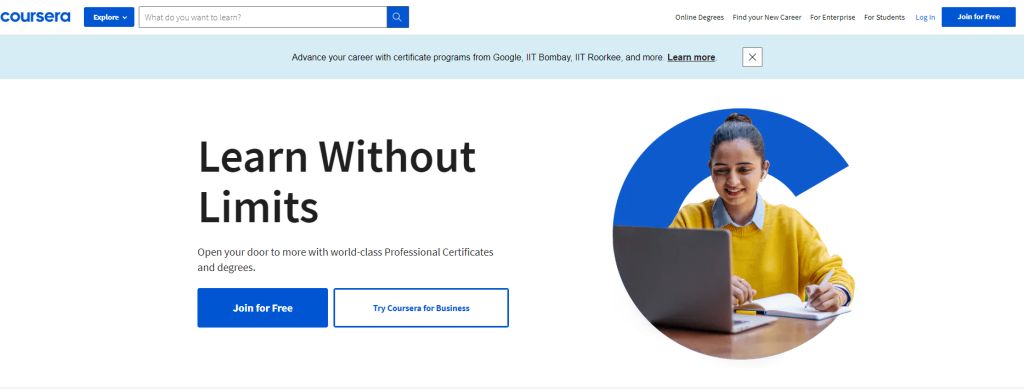
Task: Click Join for Free in header
Action: (978, 17)
